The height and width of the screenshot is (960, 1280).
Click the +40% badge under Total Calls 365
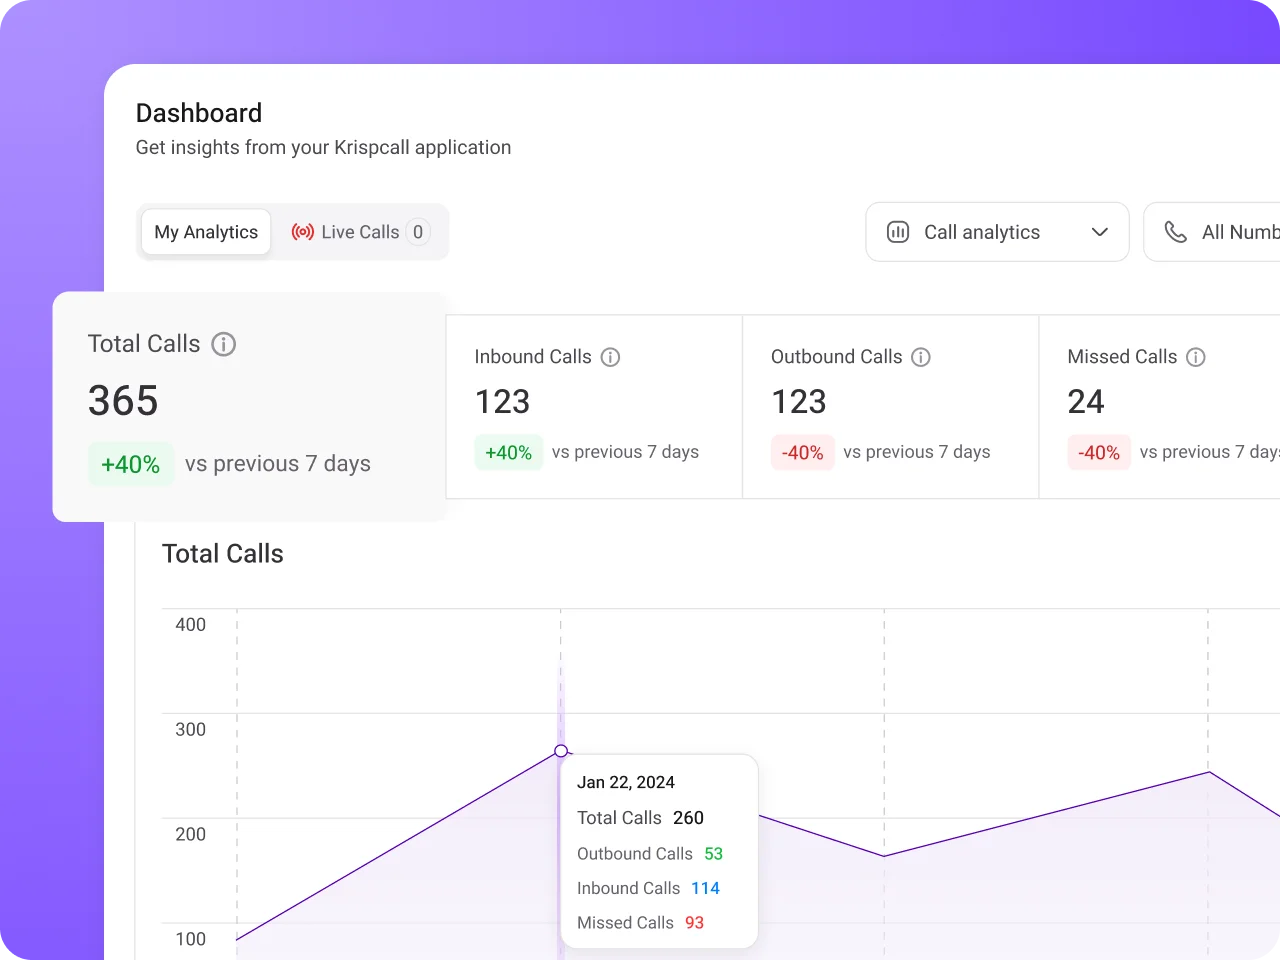[x=131, y=464]
